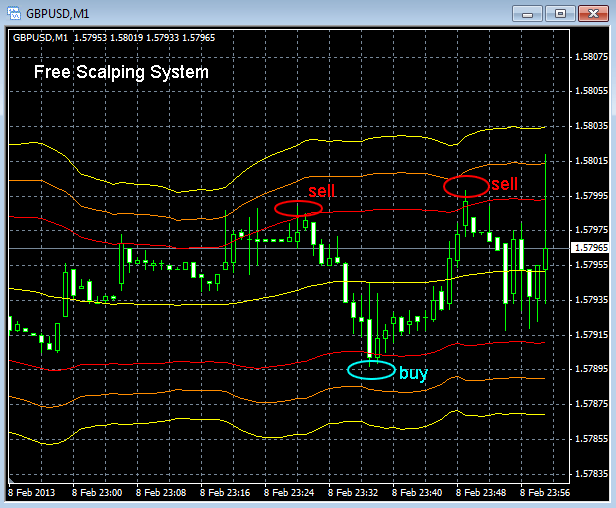Screen dimensions: 616x508
Task: Click the '8 Feb 23:00' time axis label
Action: tap(97, 493)
